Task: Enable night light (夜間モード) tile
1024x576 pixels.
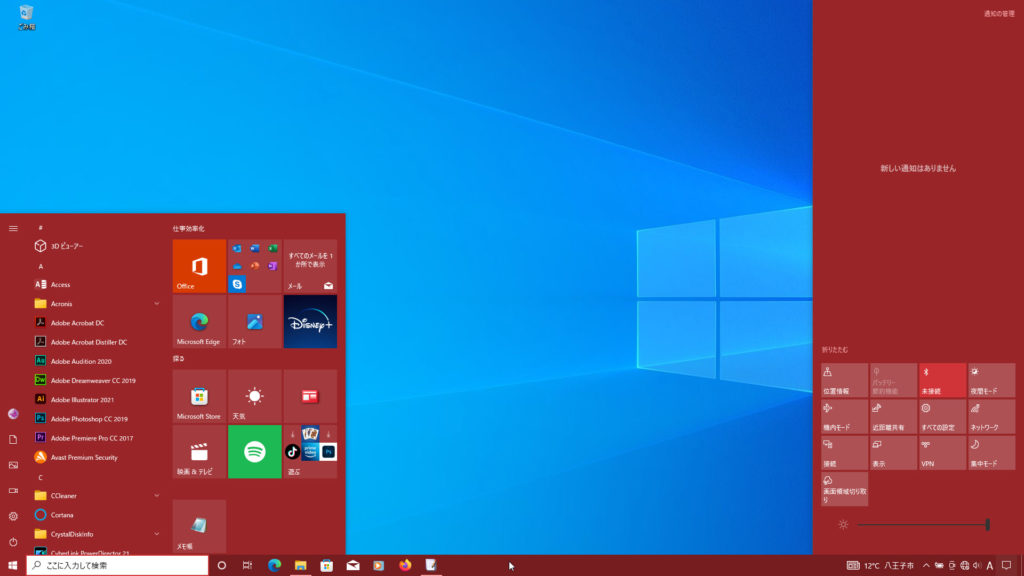Action: tap(991, 380)
